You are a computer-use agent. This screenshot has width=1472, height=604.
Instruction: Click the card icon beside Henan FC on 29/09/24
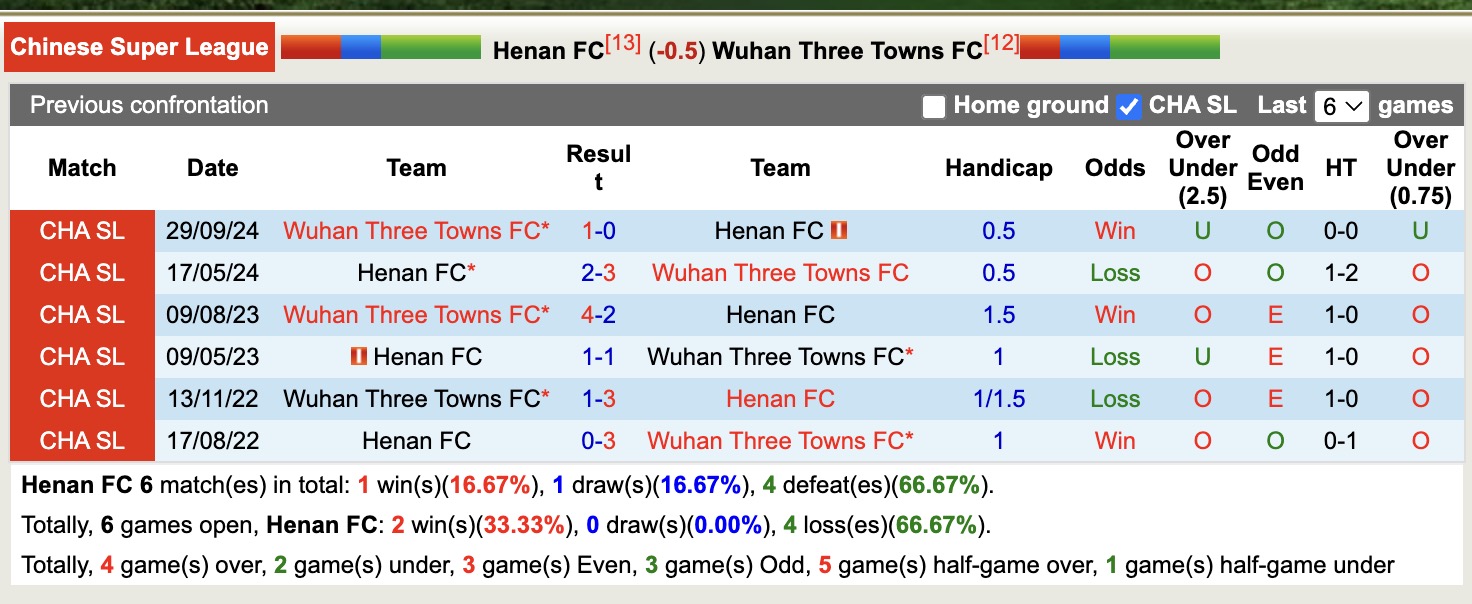tap(838, 230)
